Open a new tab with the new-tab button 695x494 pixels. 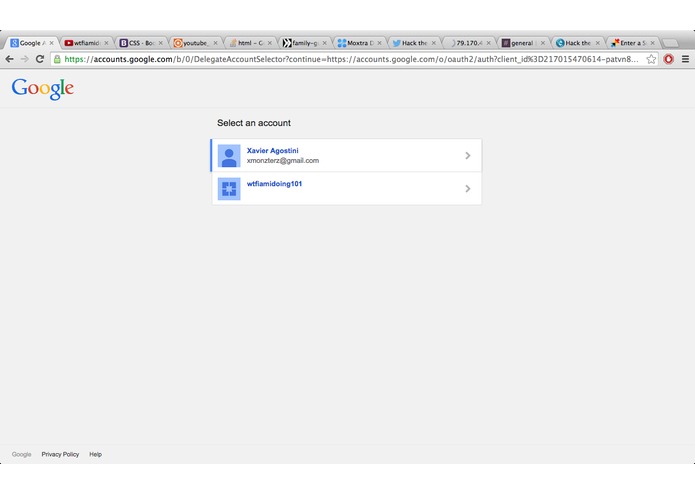coord(670,43)
